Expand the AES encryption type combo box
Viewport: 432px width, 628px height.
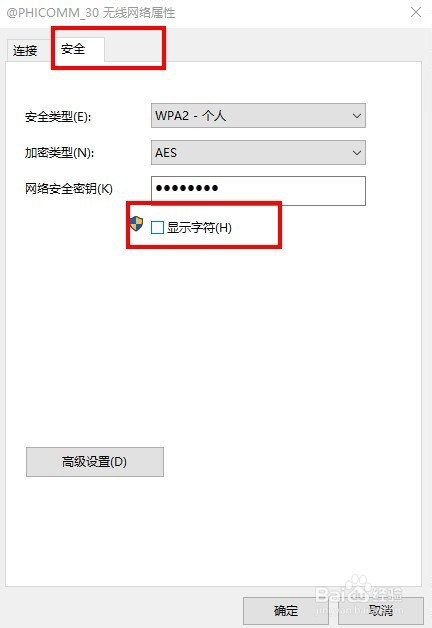258,152
